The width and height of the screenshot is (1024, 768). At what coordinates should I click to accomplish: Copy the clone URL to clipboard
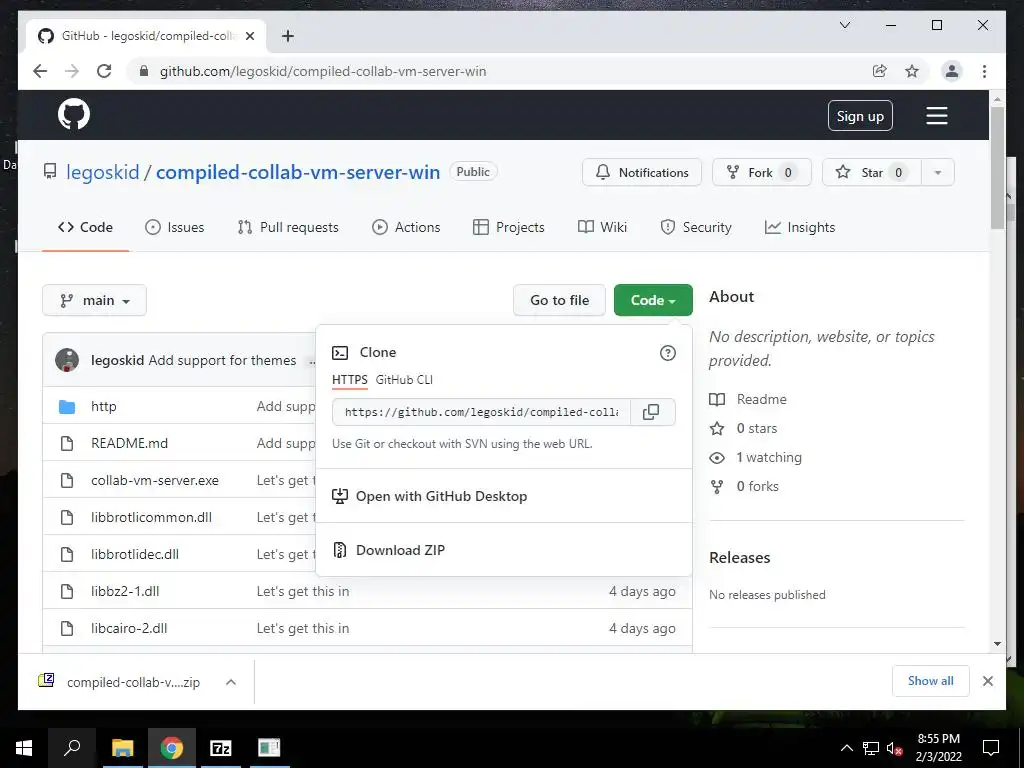[651, 412]
